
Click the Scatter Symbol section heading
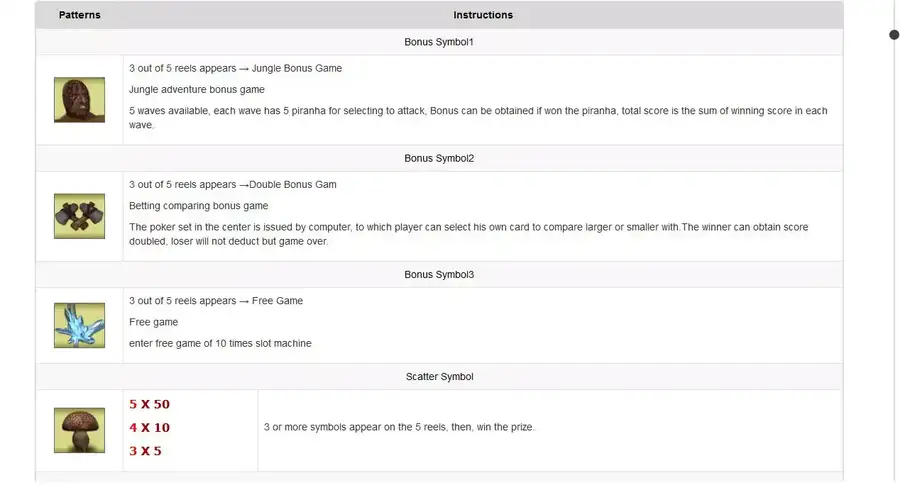click(x=439, y=377)
